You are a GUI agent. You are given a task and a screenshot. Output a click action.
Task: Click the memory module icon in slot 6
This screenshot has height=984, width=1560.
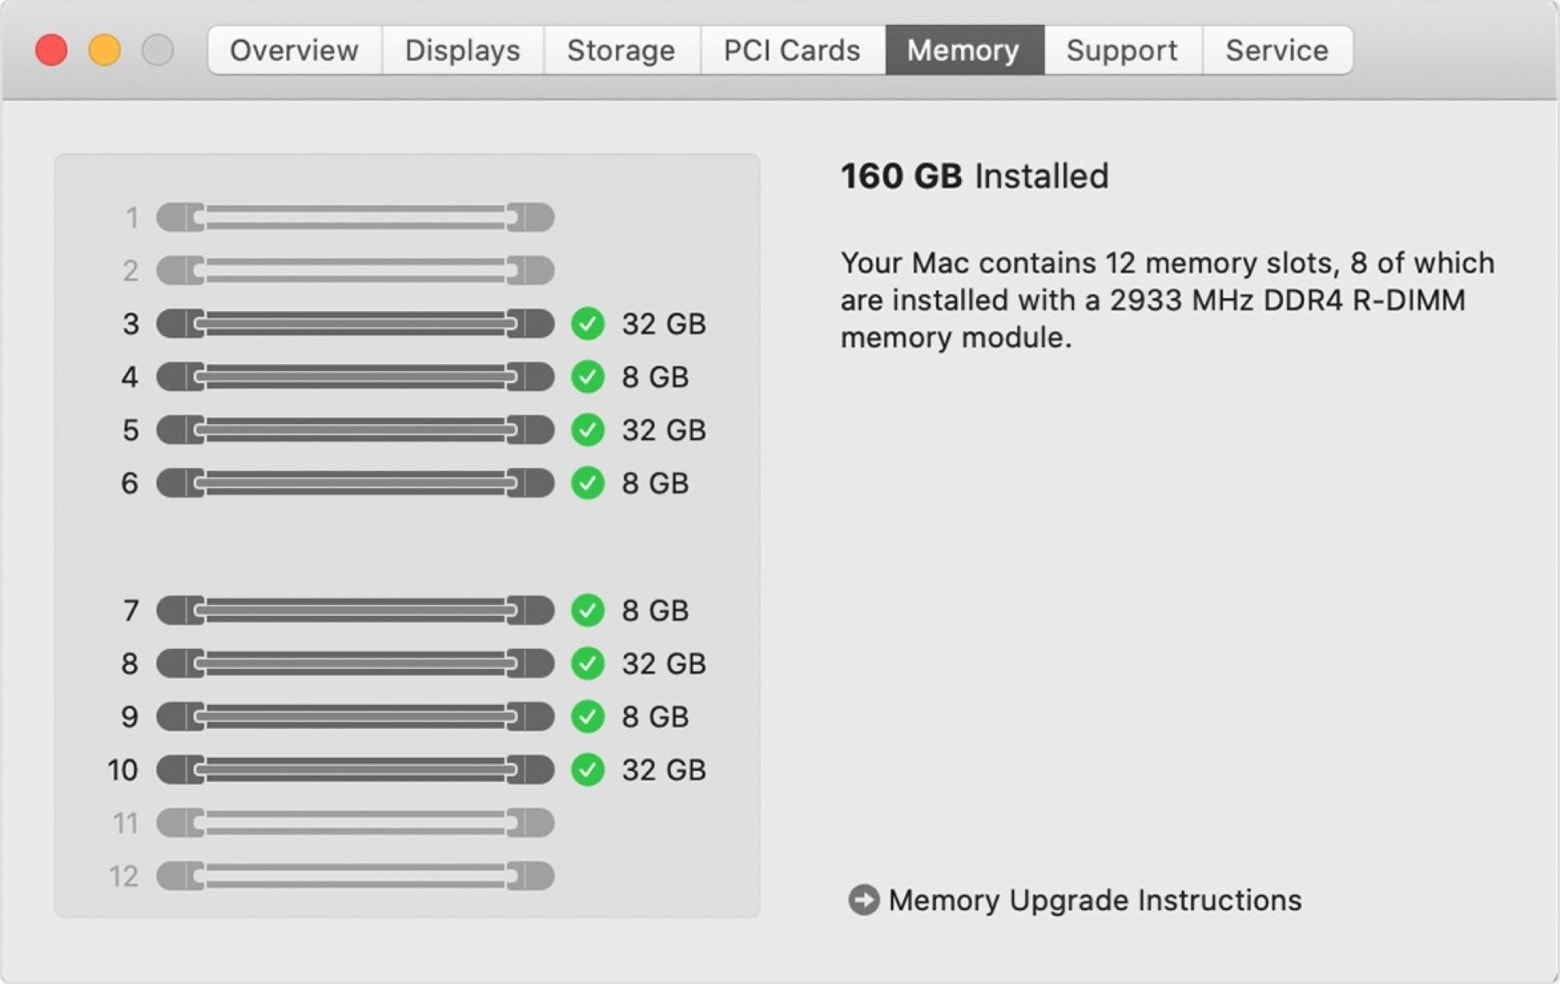[355, 483]
